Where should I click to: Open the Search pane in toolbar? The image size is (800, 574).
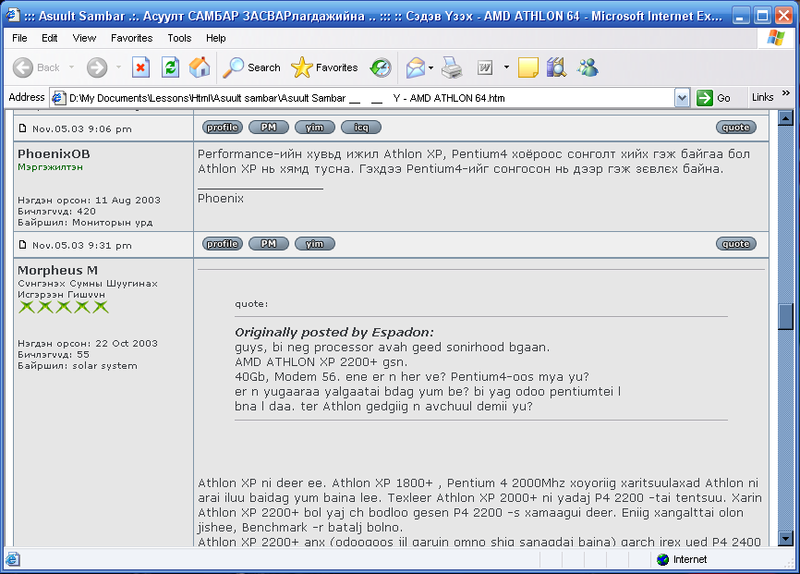pyautogui.click(x=251, y=68)
